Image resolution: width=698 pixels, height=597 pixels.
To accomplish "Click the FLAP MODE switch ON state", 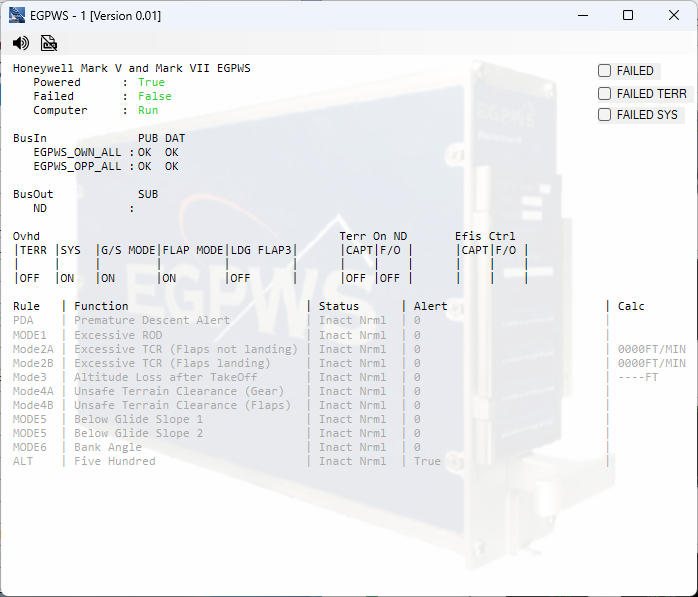I will click(x=170, y=278).
